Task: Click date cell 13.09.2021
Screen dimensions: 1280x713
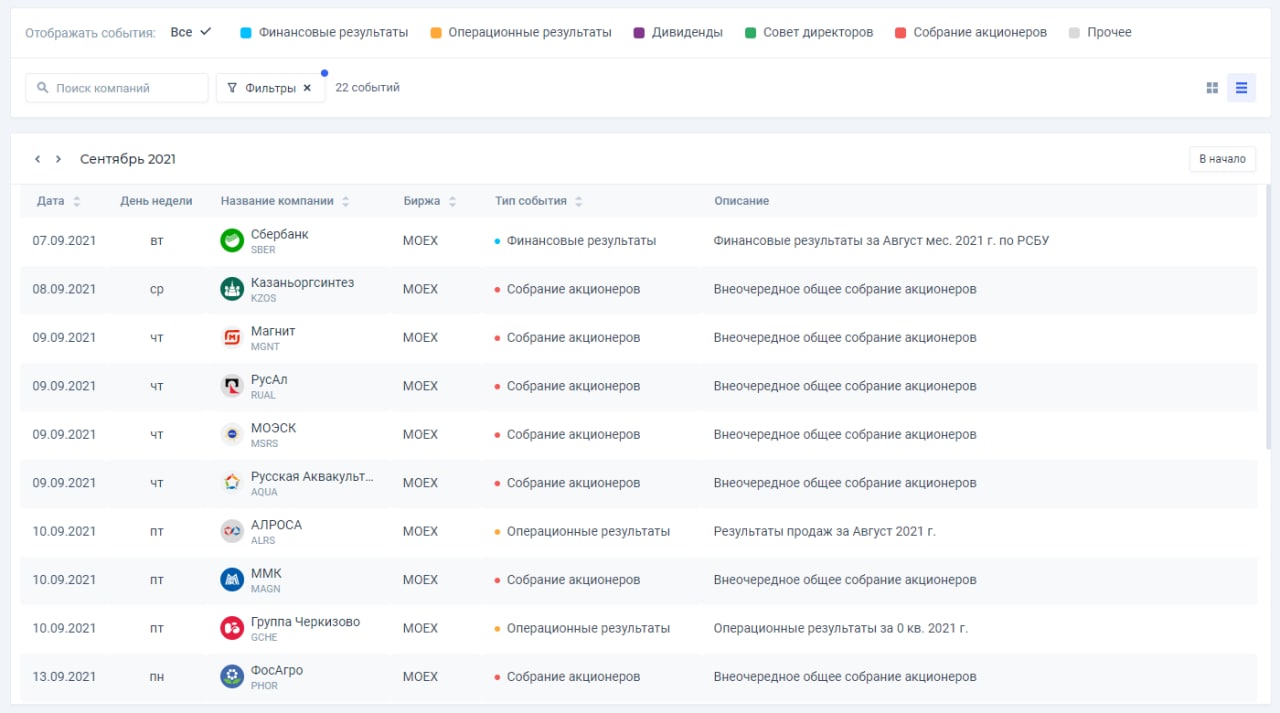Action: click(x=64, y=677)
